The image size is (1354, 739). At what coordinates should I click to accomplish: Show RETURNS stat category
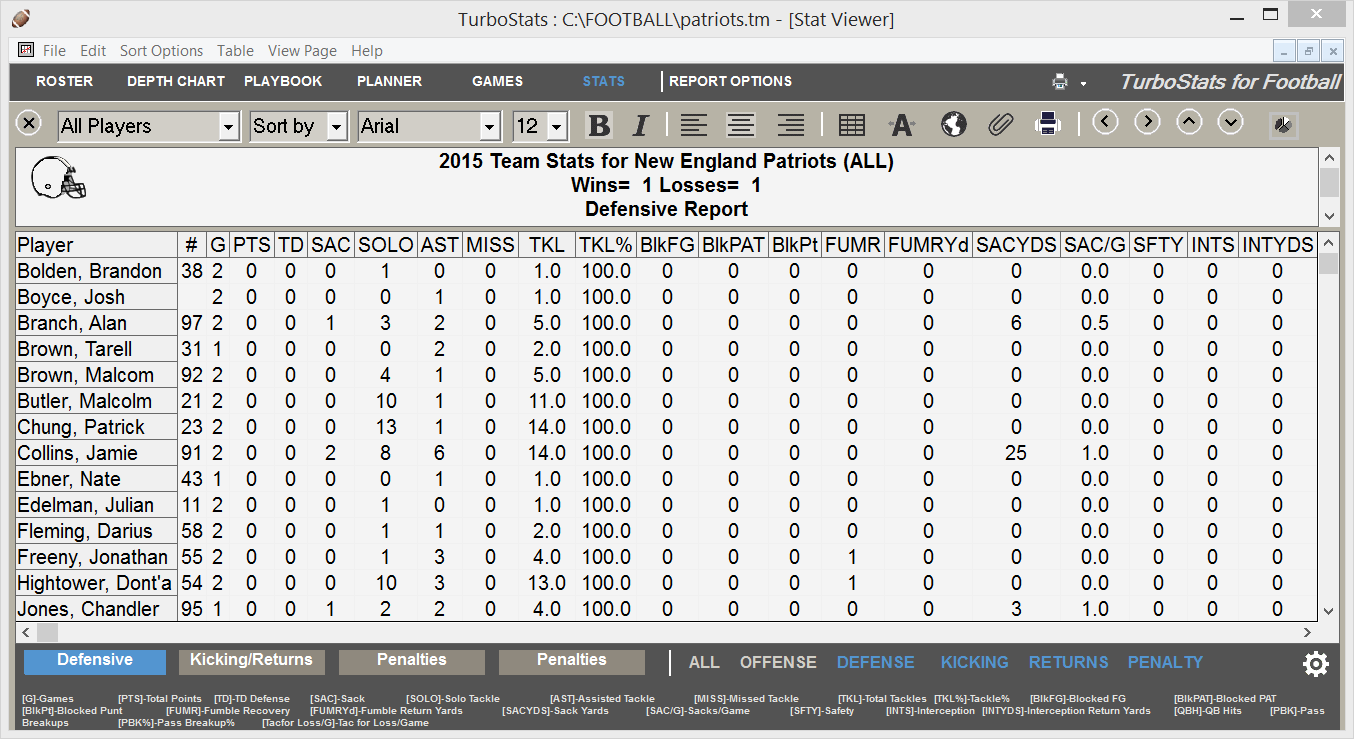point(1069,662)
